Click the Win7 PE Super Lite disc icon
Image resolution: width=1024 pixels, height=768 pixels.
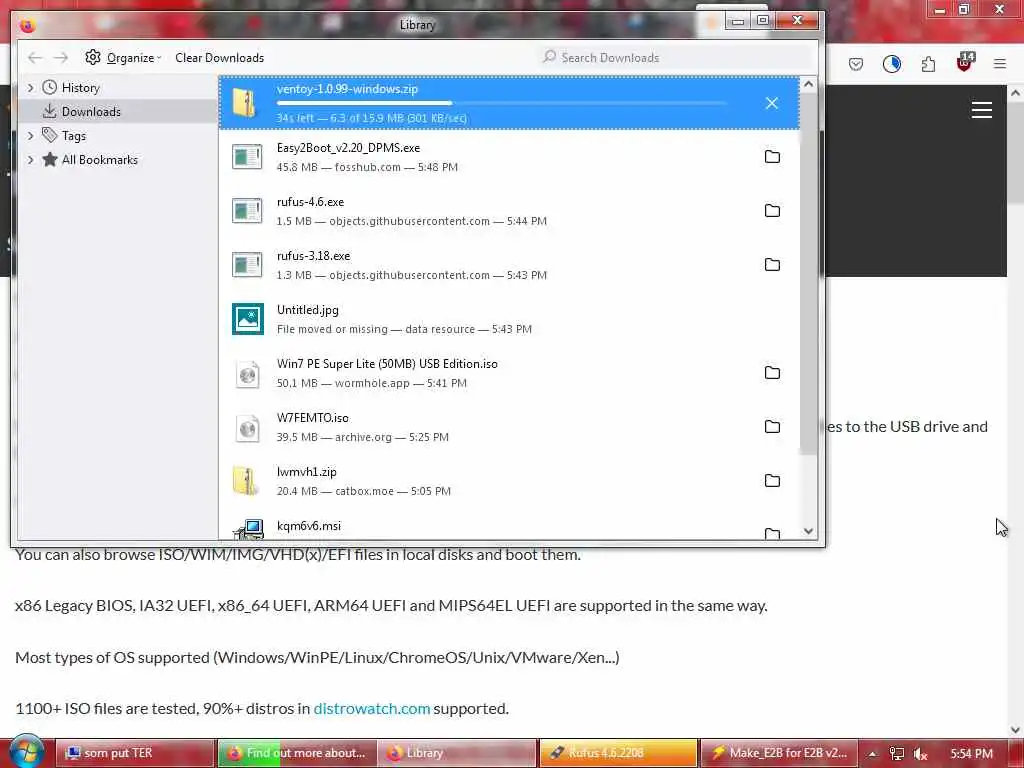click(248, 373)
